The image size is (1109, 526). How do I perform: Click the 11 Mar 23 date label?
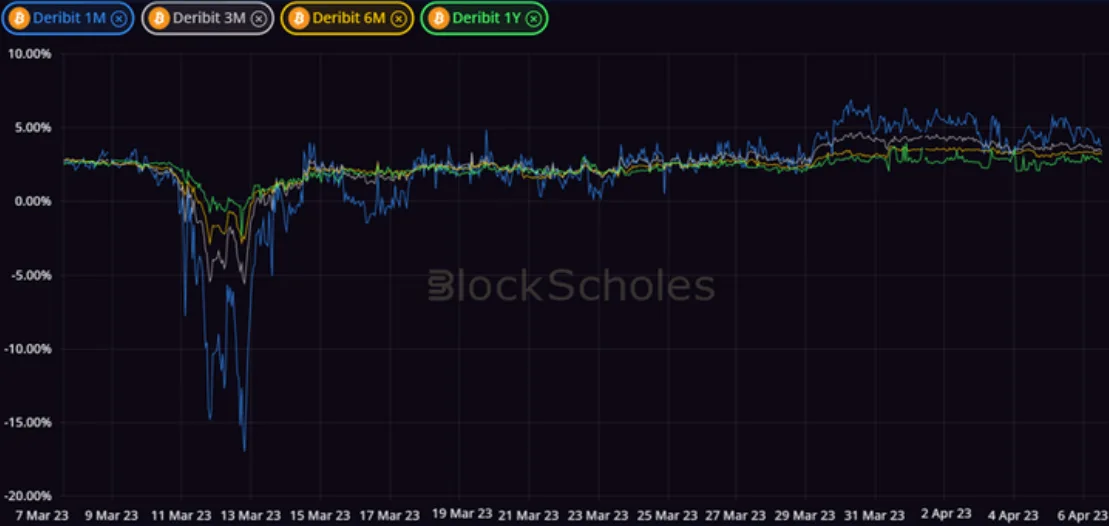pos(179,515)
